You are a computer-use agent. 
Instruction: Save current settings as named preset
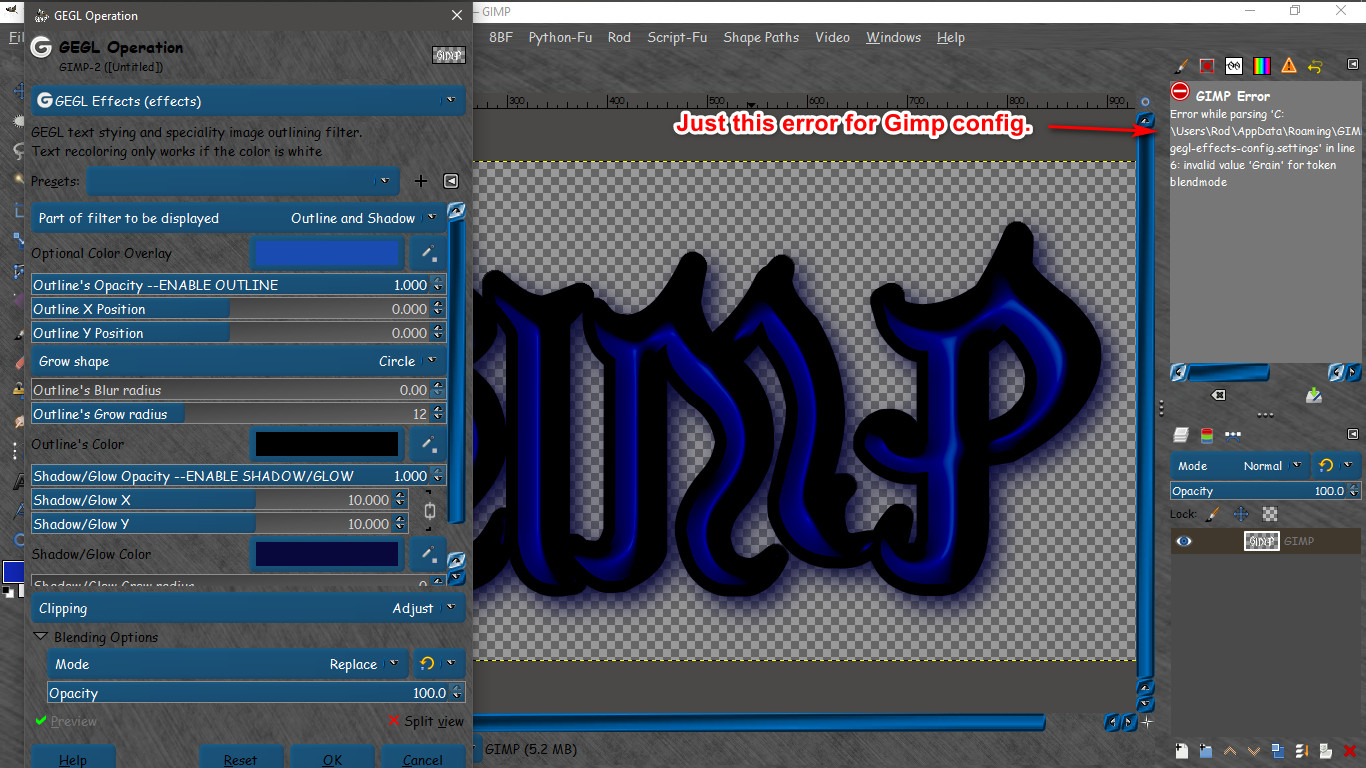[x=421, y=181]
